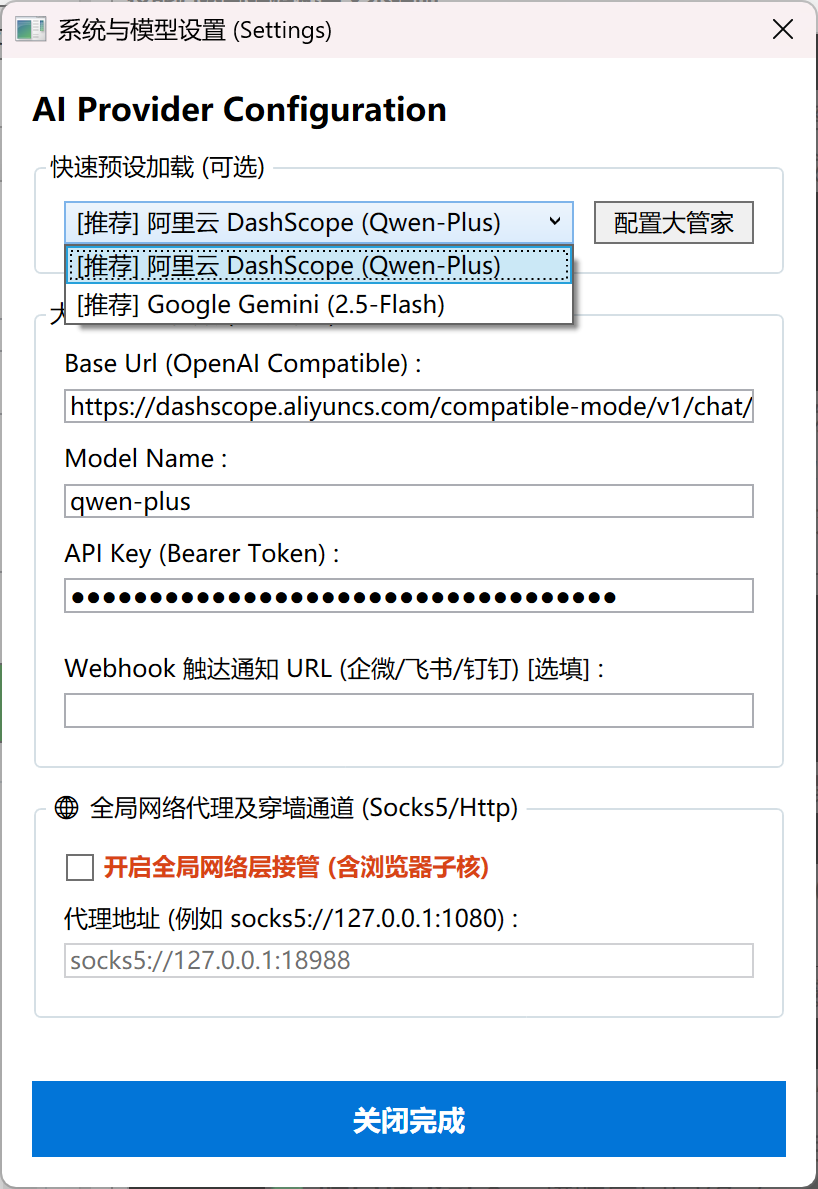Select the masked API Key field
The height and width of the screenshot is (1189, 818).
tap(408, 597)
